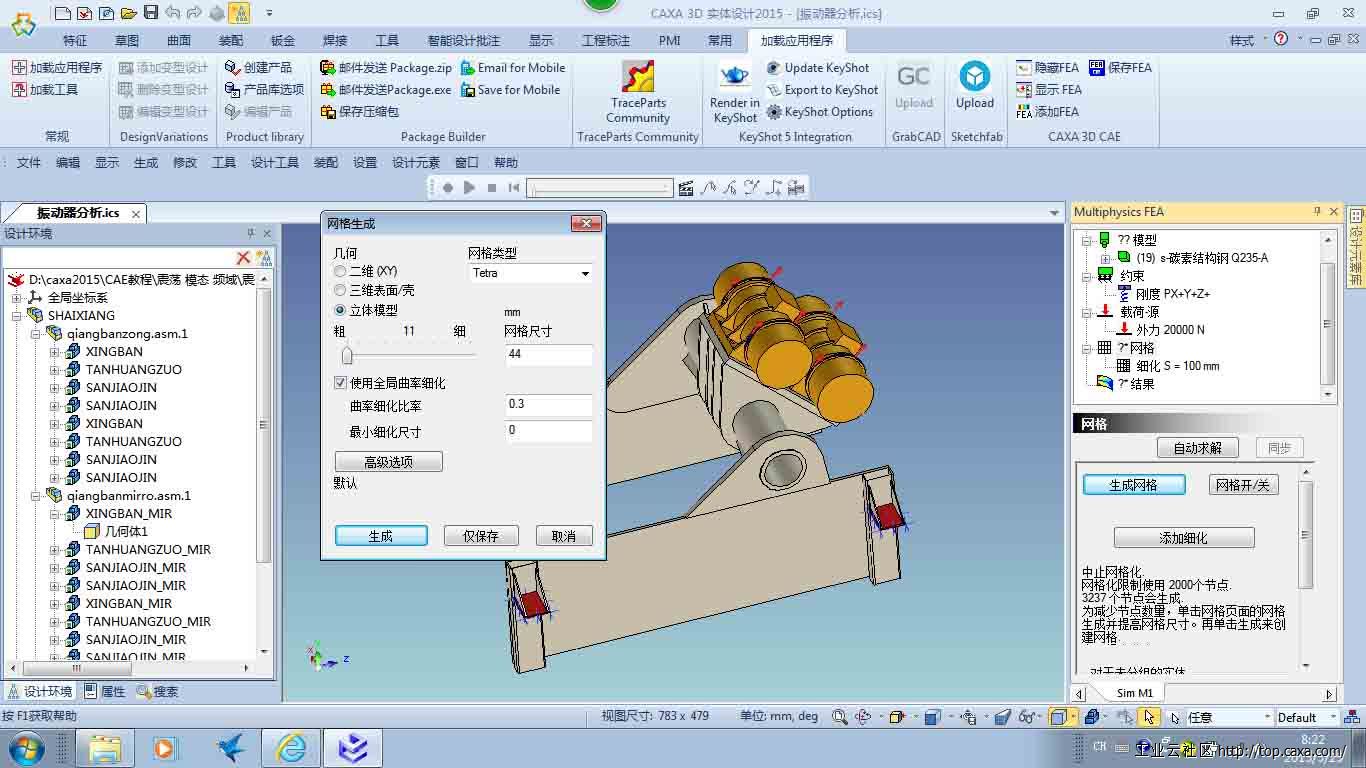The width and height of the screenshot is (1366, 768).
Task: Click the 最小细化尺寸 input field
Action: point(549,431)
